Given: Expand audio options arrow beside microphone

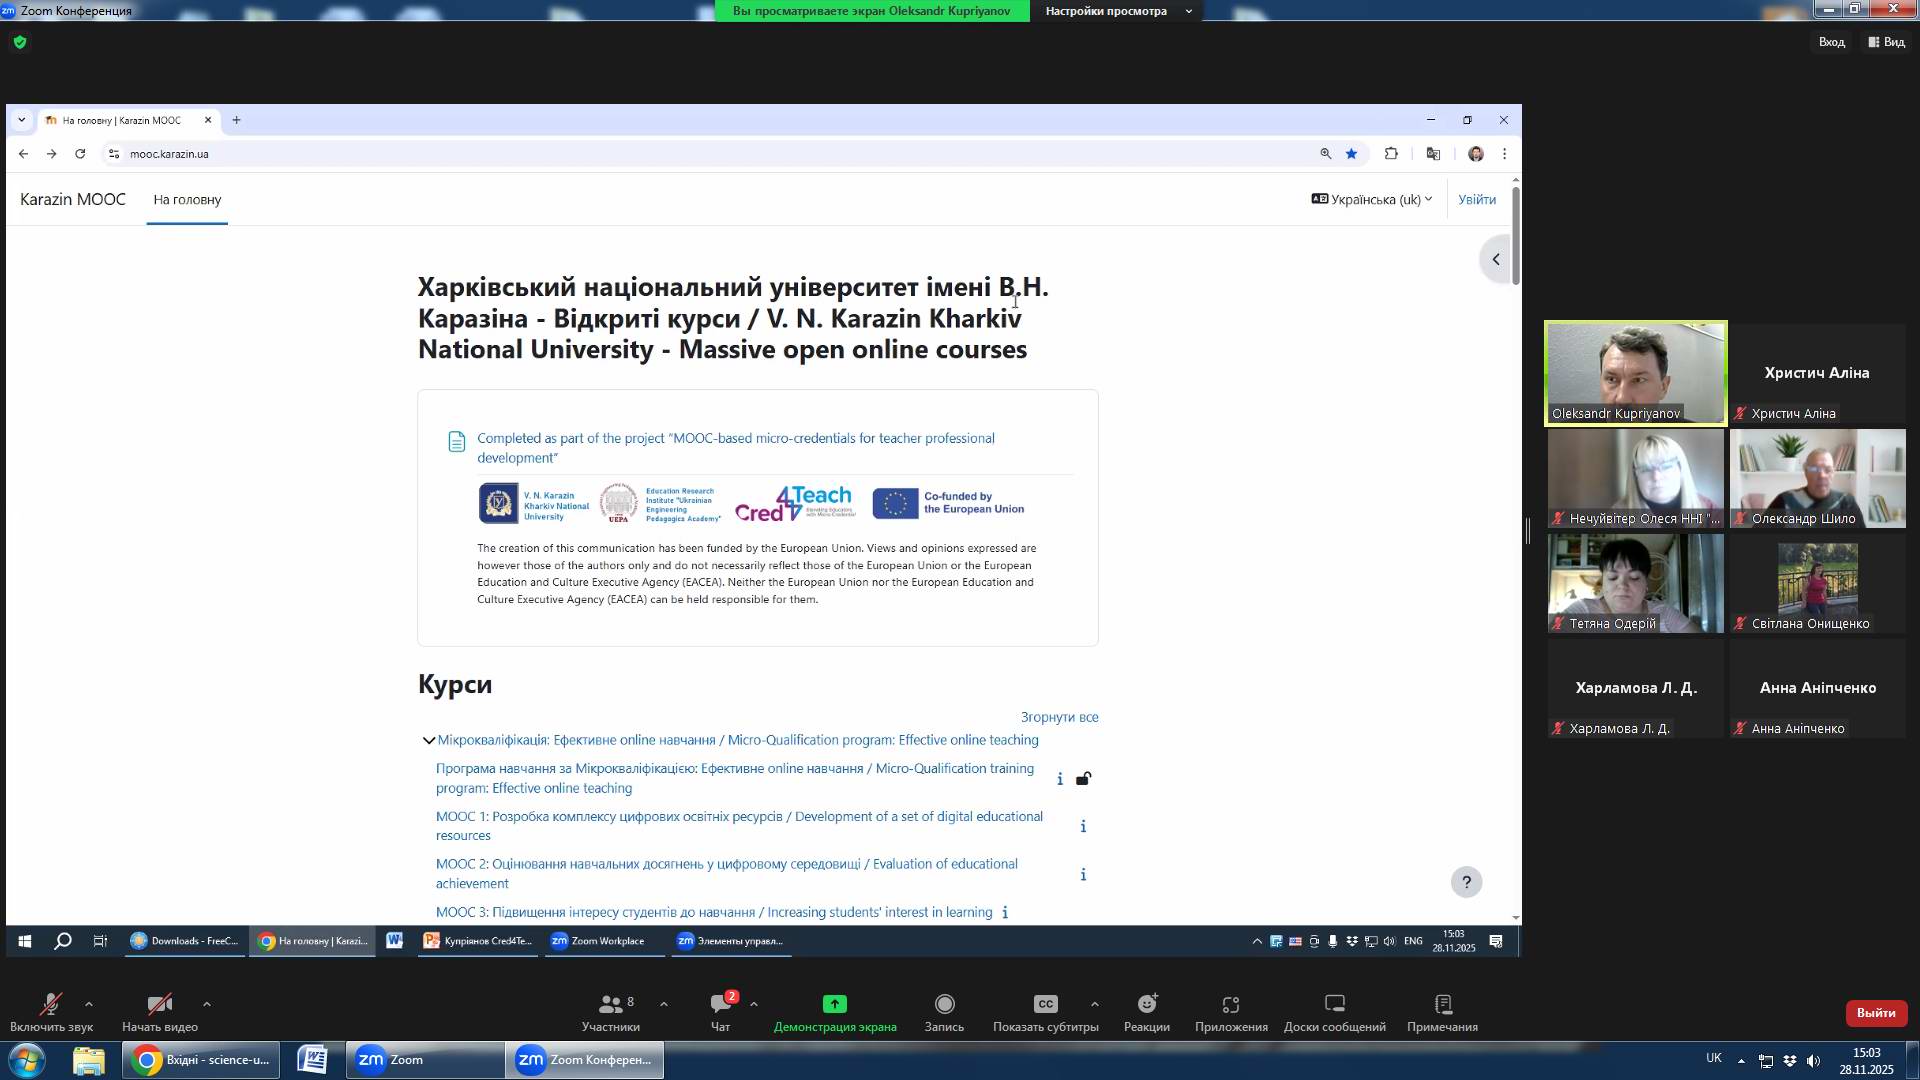Looking at the screenshot, I should coord(89,1004).
